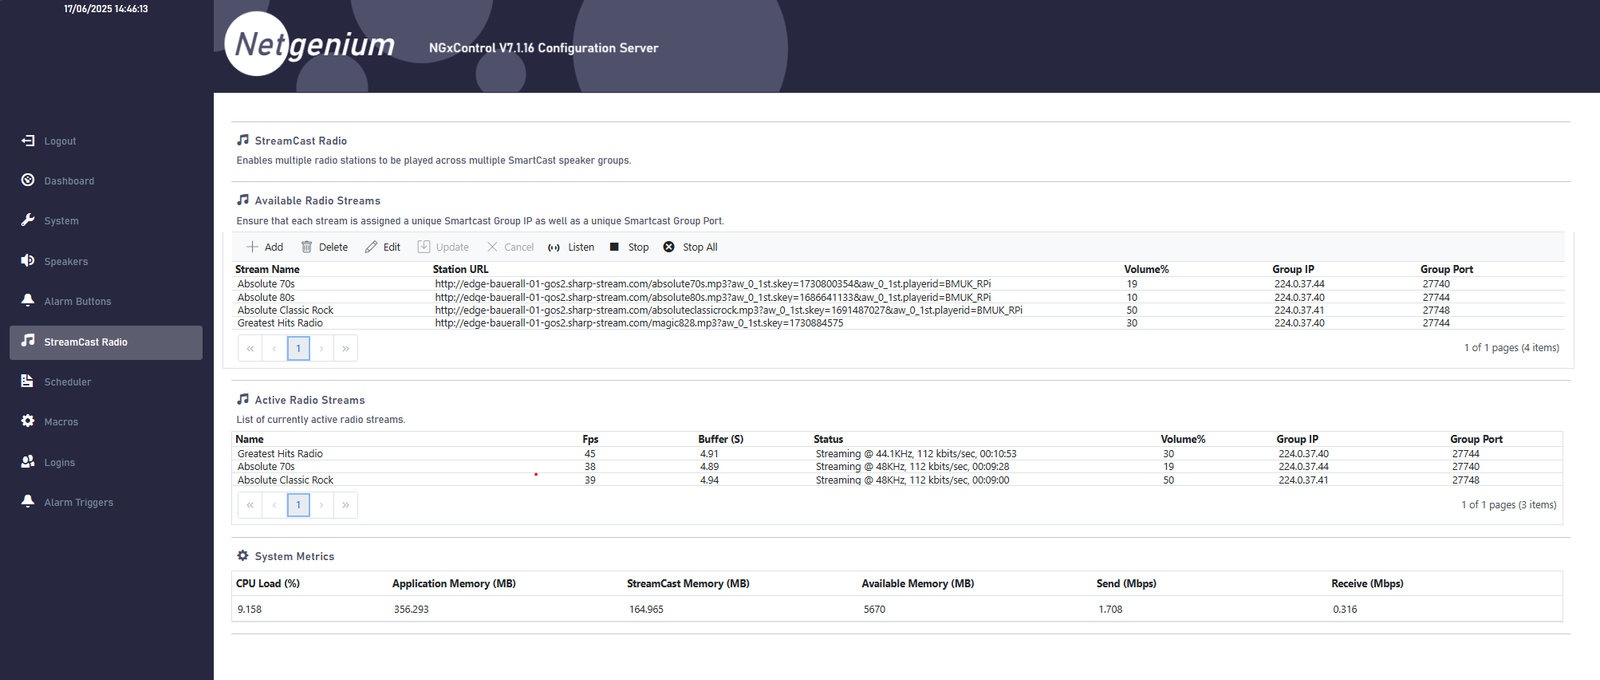Click buffer value 4.89
Image resolution: width=1600 pixels, height=680 pixels.
[709, 467]
